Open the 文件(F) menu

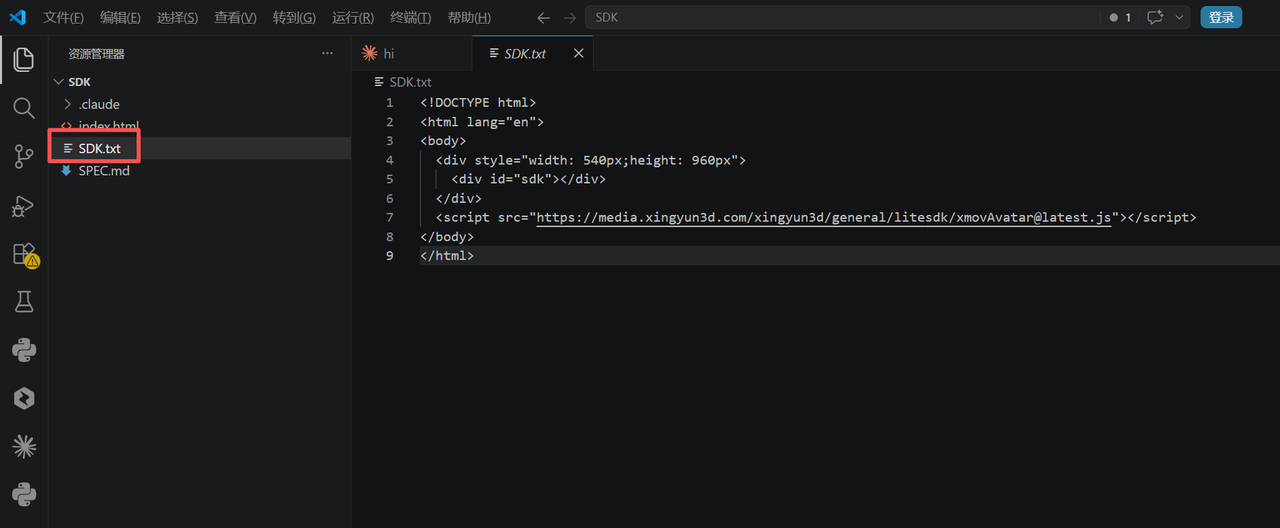pyautogui.click(x=64, y=18)
